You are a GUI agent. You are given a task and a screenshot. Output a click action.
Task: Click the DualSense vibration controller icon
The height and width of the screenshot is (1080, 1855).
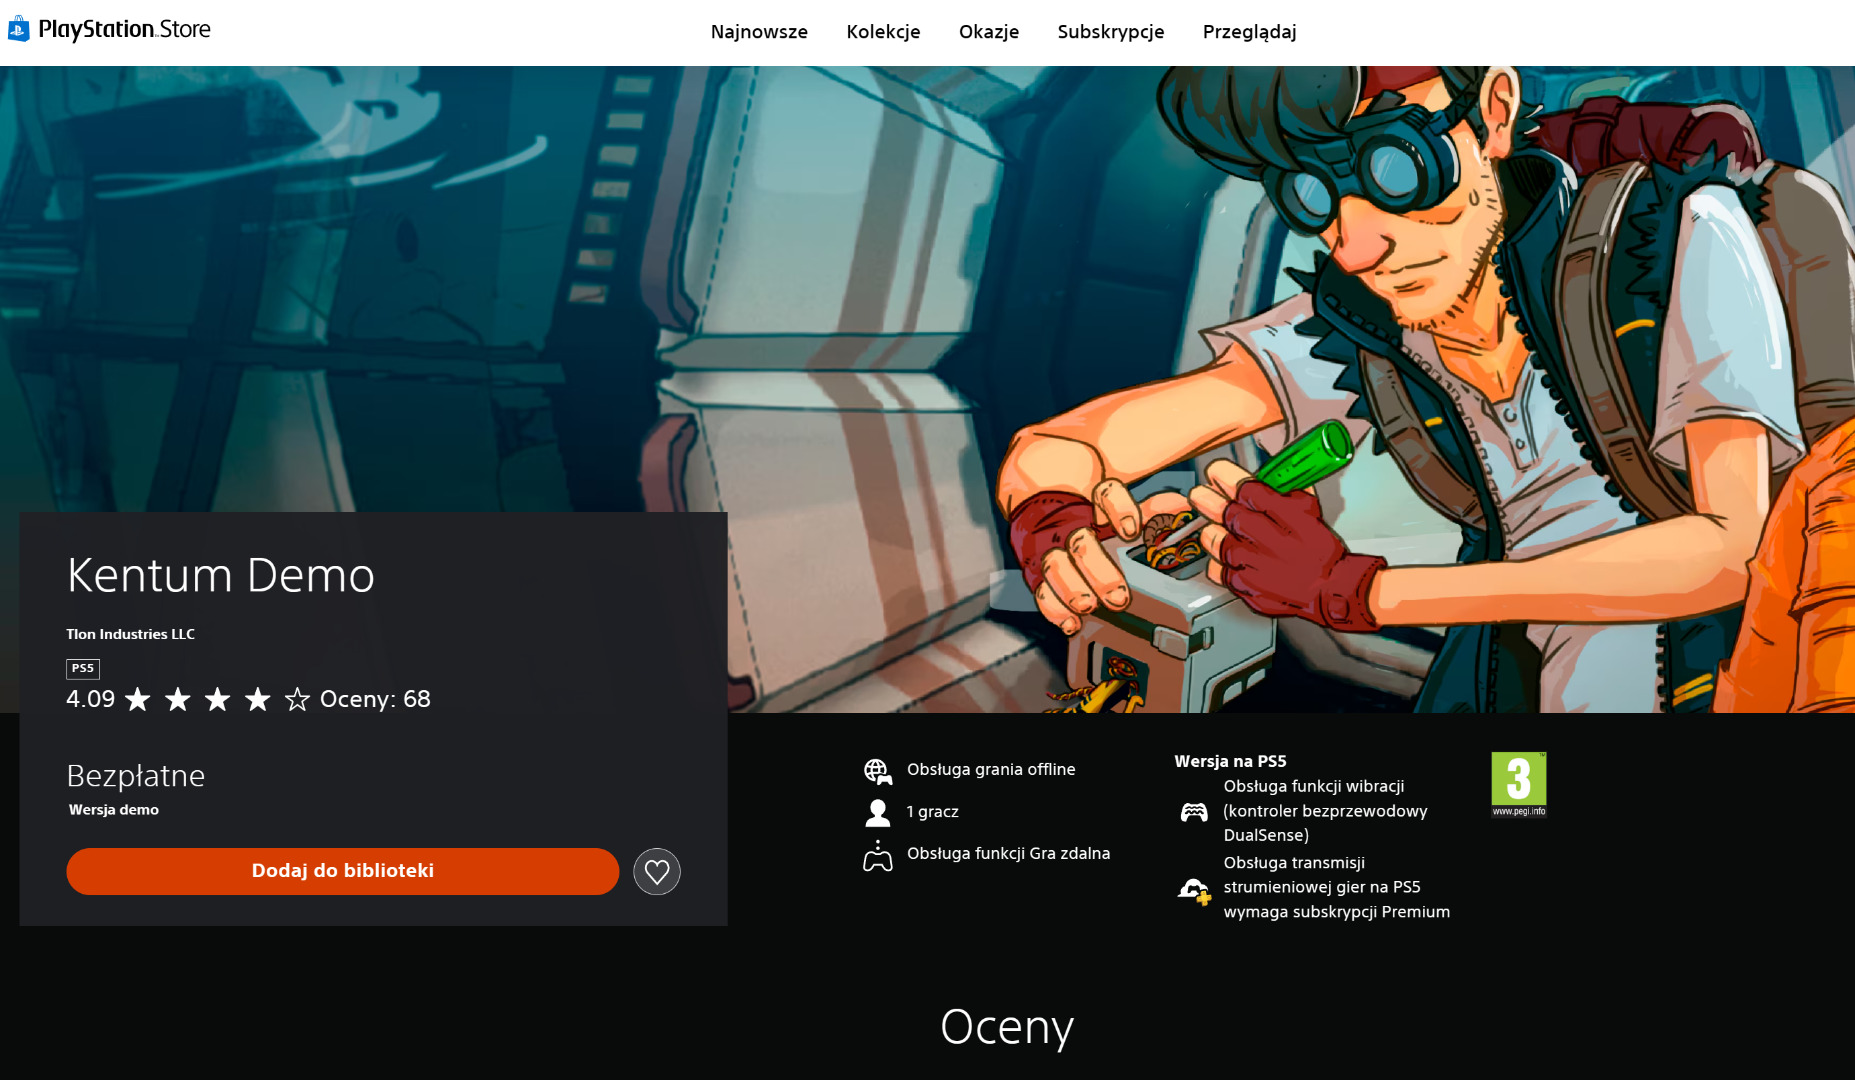pyautogui.click(x=1194, y=812)
